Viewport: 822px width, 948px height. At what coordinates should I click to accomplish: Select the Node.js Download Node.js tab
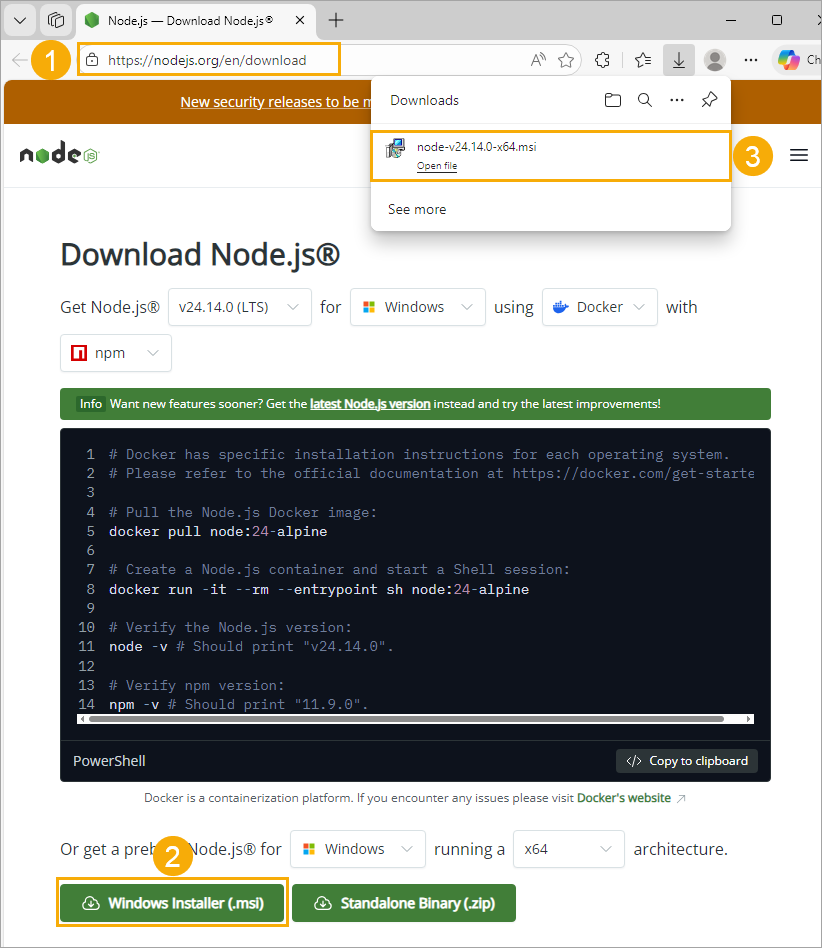tap(195, 21)
